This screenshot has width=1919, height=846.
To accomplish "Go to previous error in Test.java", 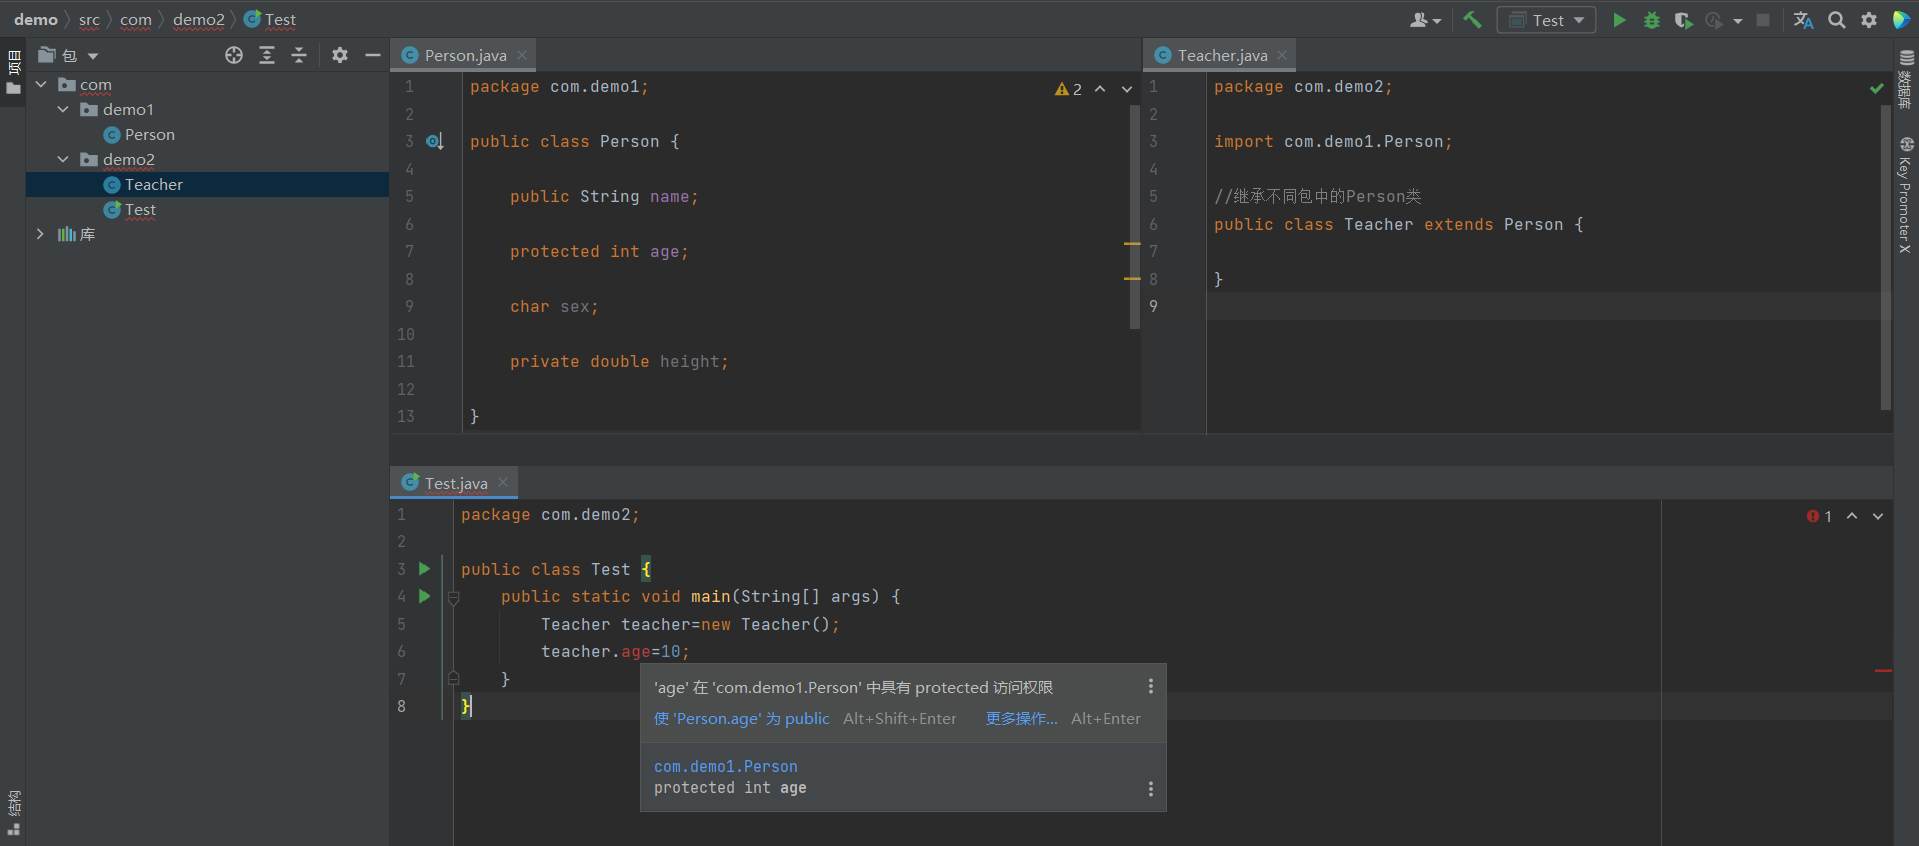I will [1852, 516].
